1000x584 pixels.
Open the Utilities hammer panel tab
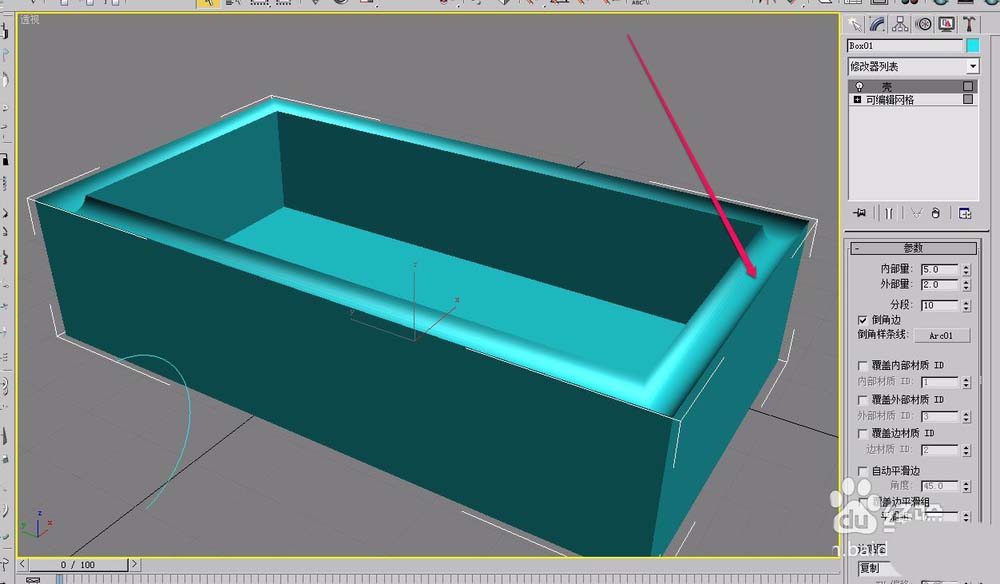coord(969,24)
